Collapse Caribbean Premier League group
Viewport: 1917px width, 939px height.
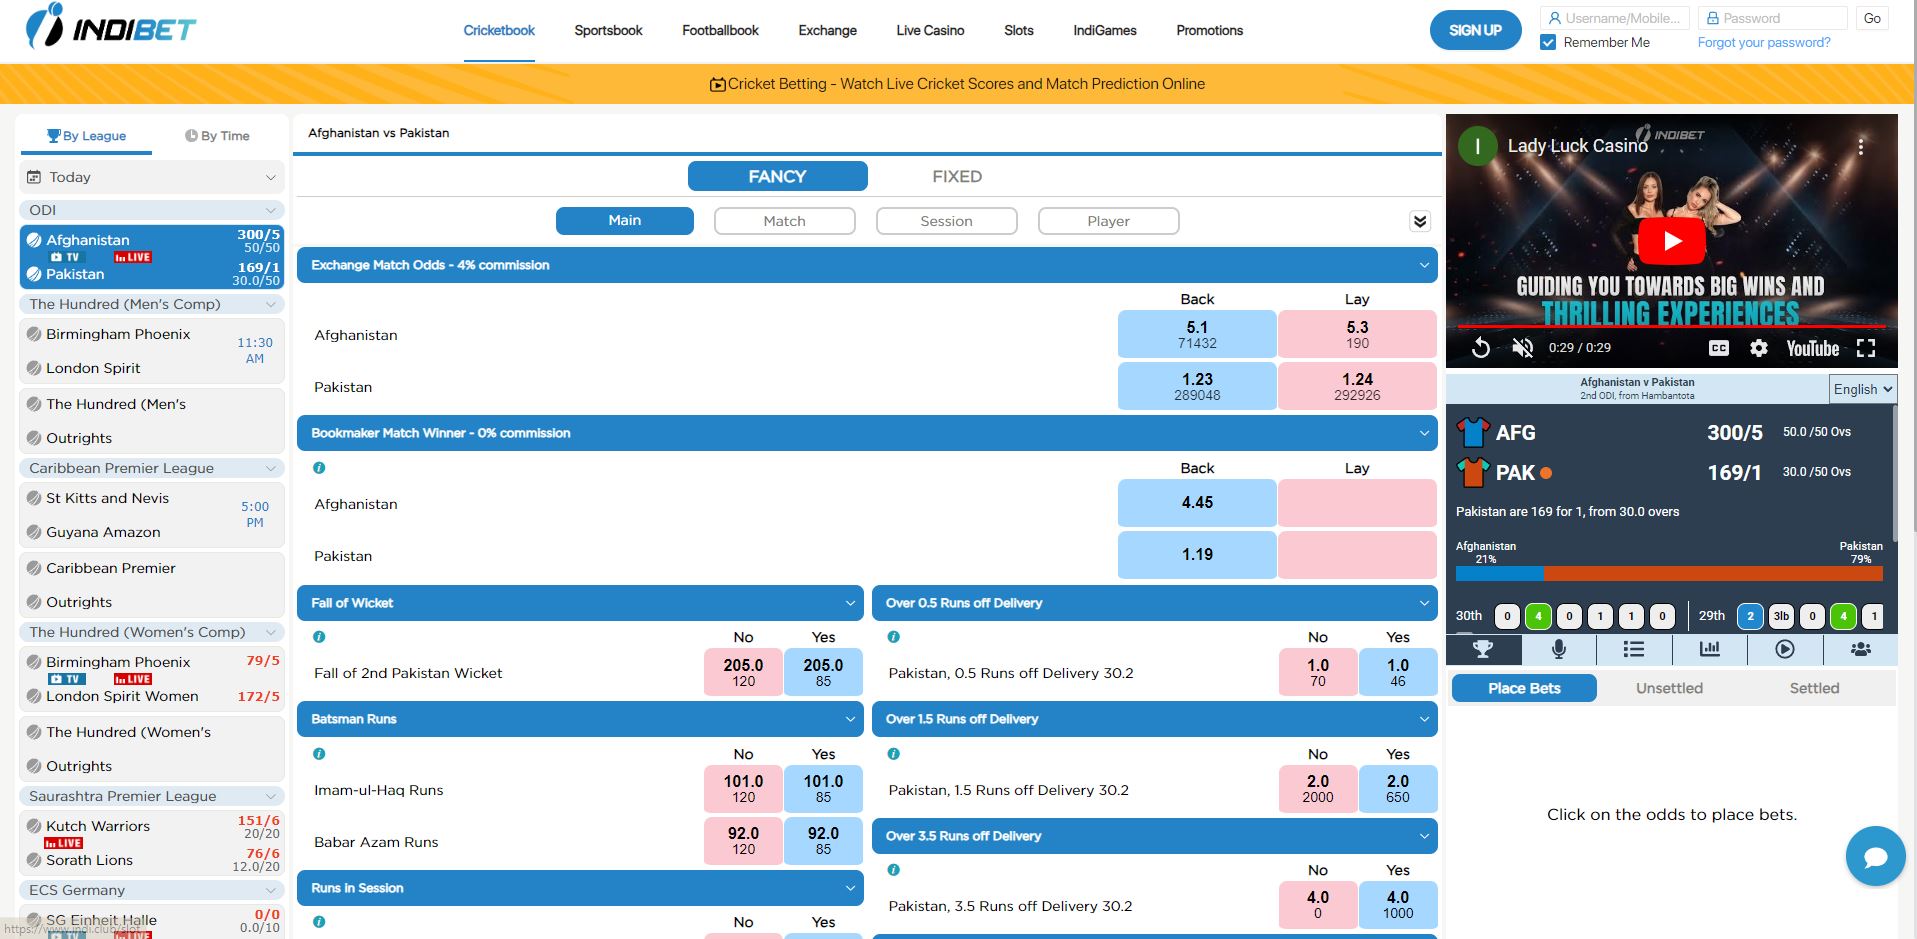pos(152,468)
